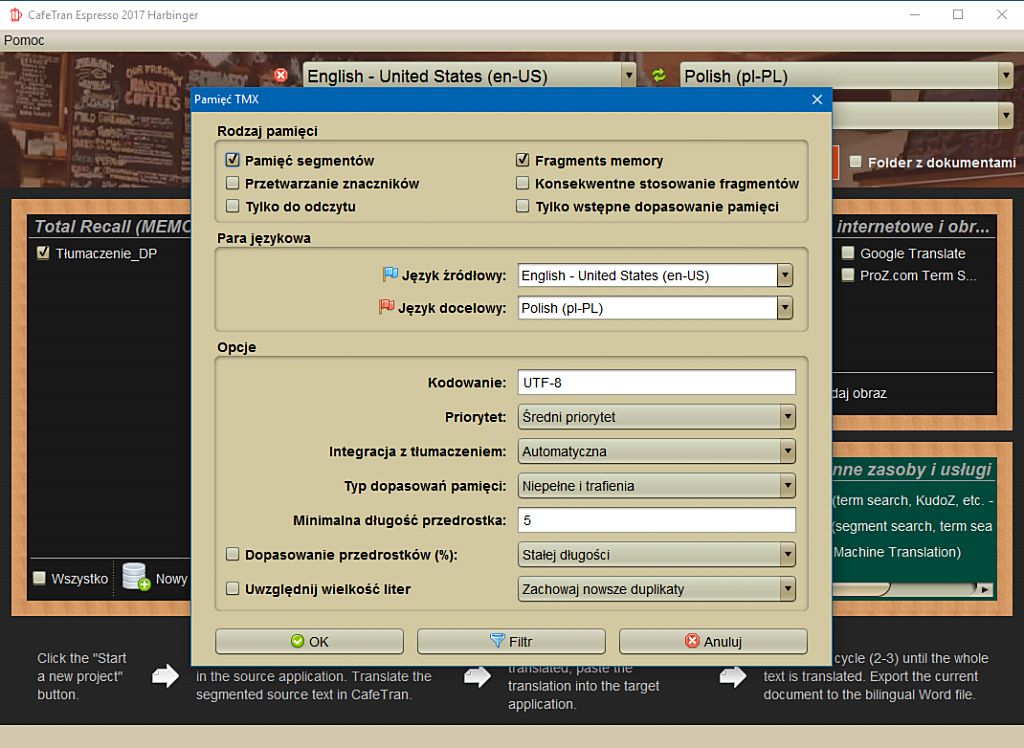Open main window source language dropdown
The height and width of the screenshot is (748, 1024).
(628, 76)
